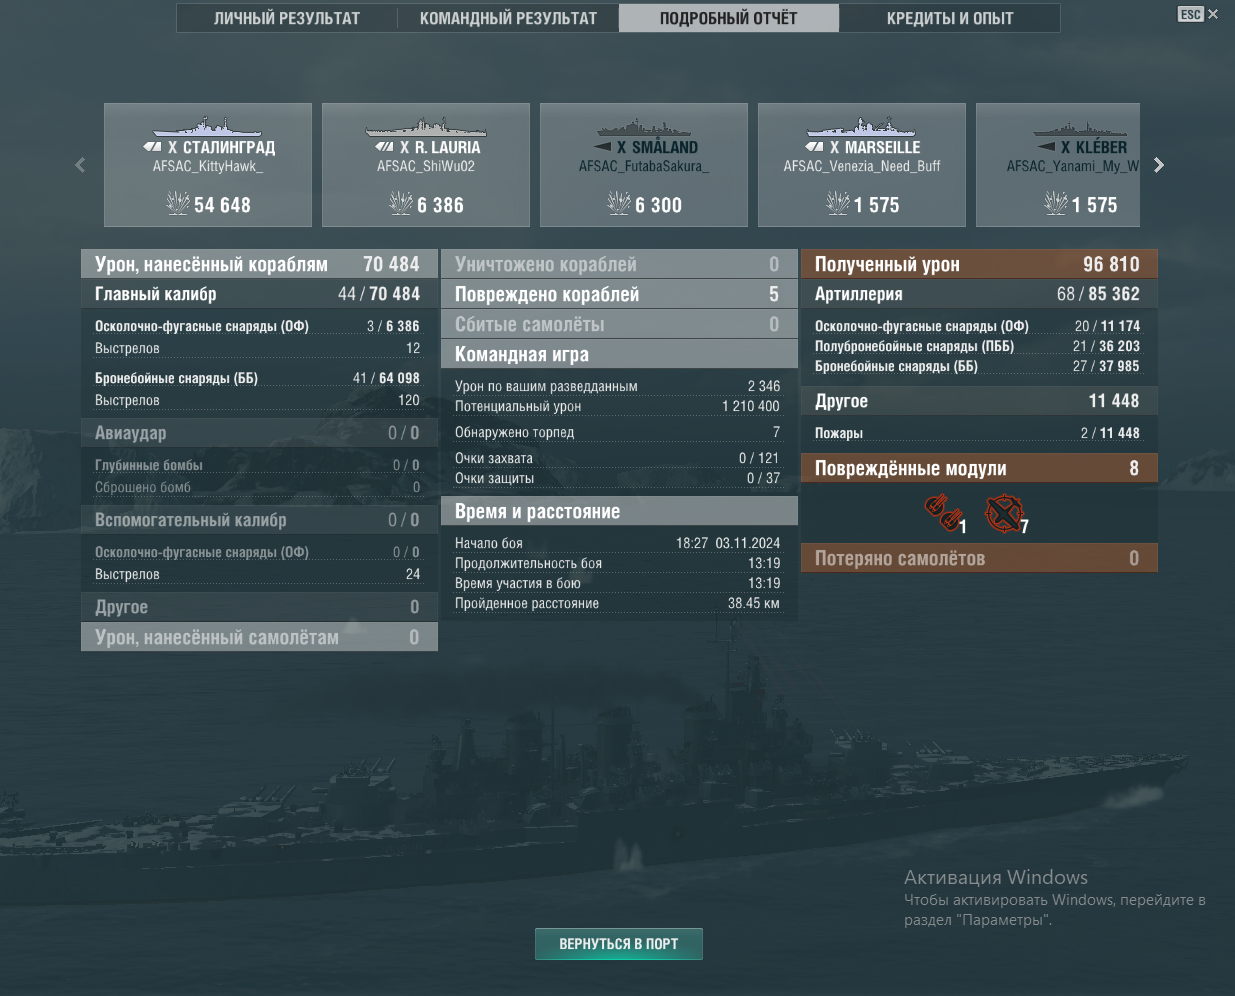
Task: Open the КРЕДИТЫ И ОПЫТ tab
Action: pyautogui.click(x=950, y=18)
